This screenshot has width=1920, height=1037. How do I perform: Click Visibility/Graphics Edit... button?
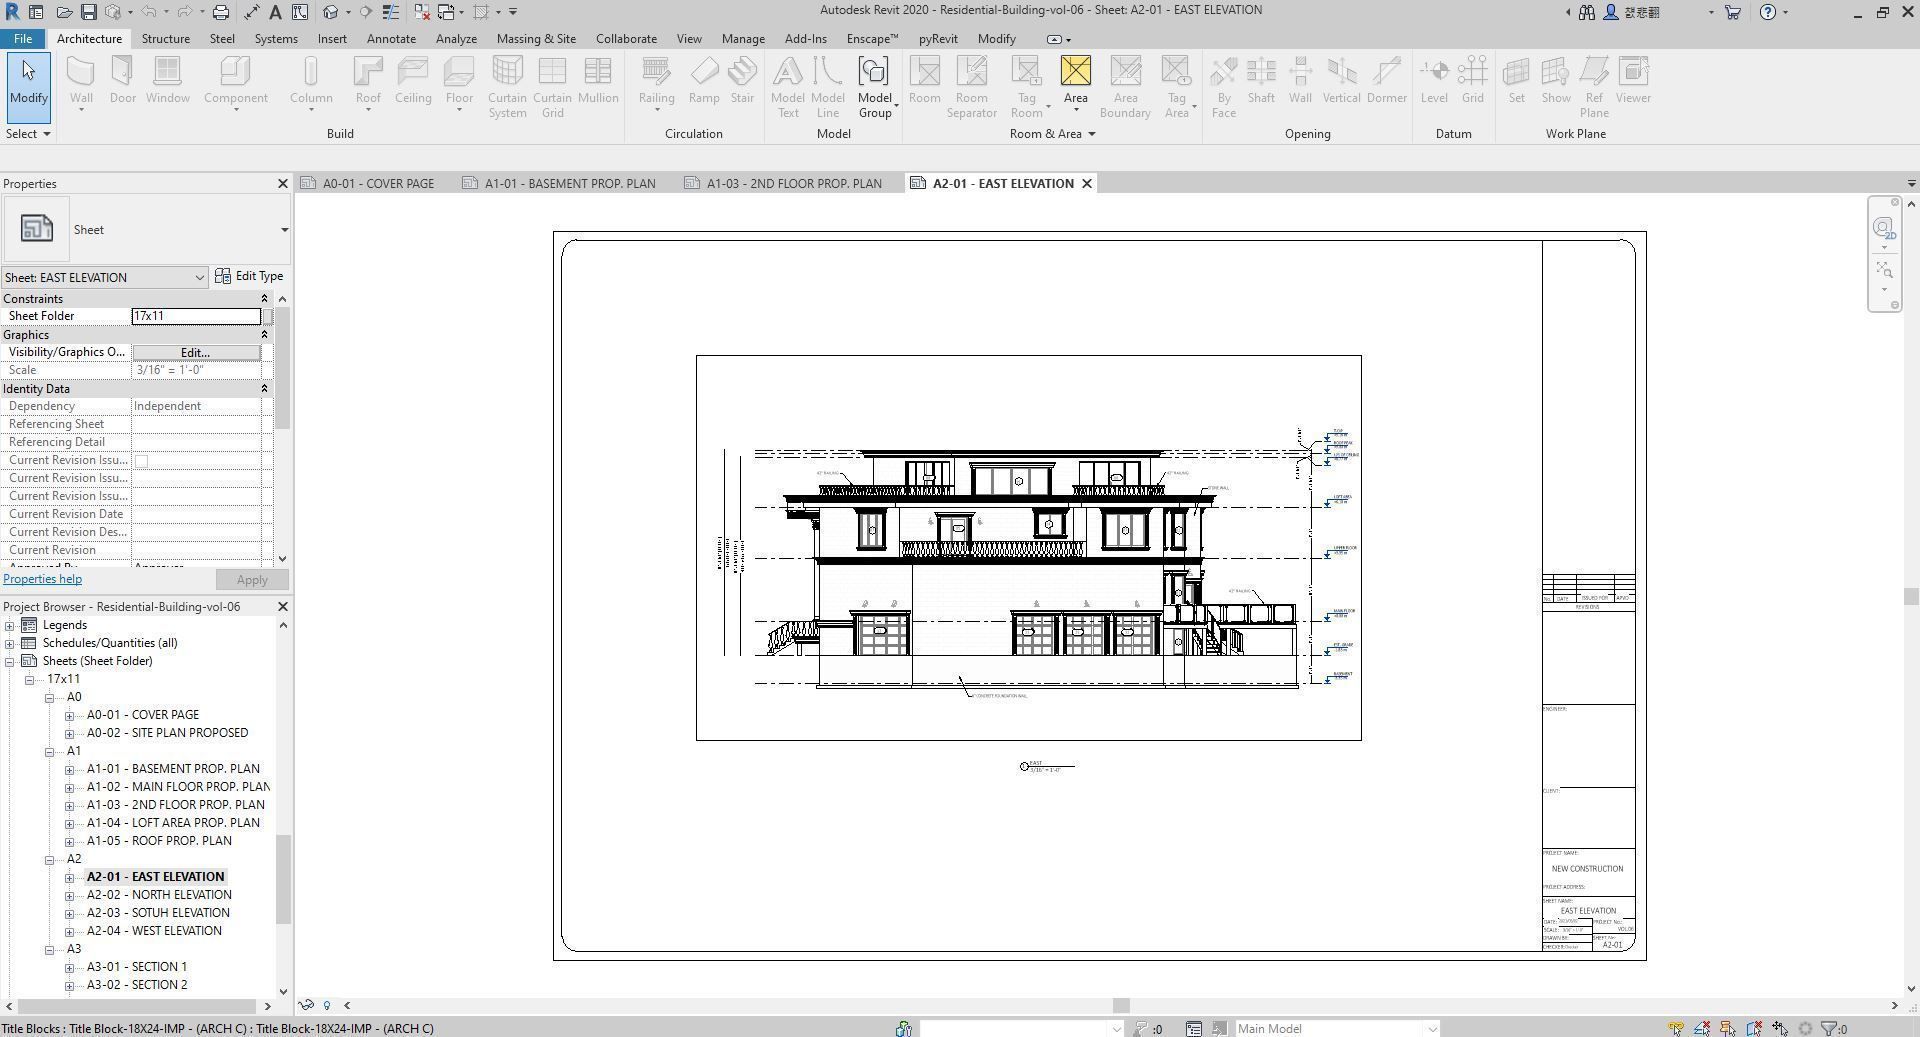tap(196, 353)
